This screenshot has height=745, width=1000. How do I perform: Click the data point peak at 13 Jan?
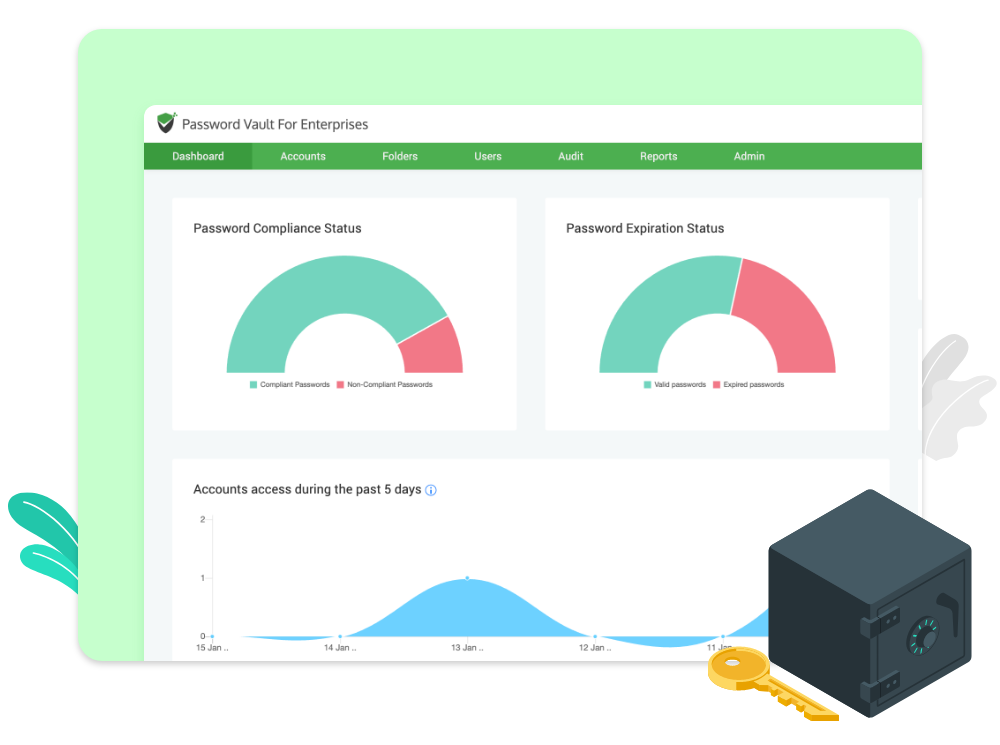pos(467,577)
